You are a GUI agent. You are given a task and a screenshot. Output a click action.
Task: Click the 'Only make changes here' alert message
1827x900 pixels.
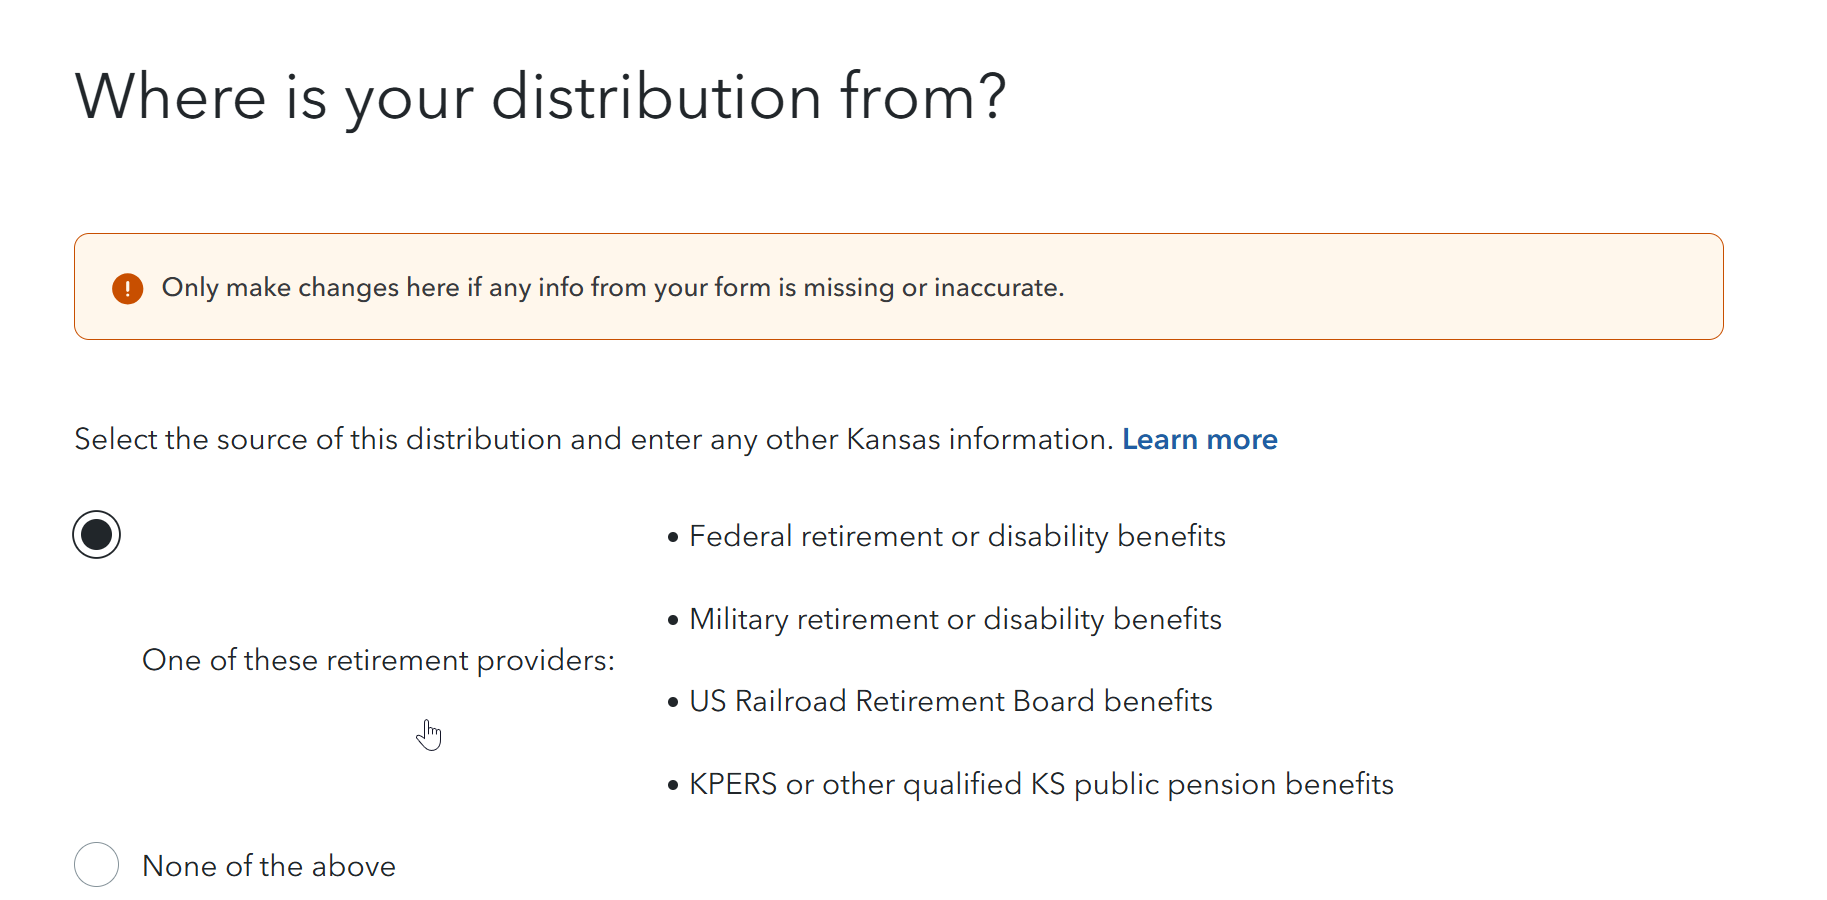click(x=612, y=288)
